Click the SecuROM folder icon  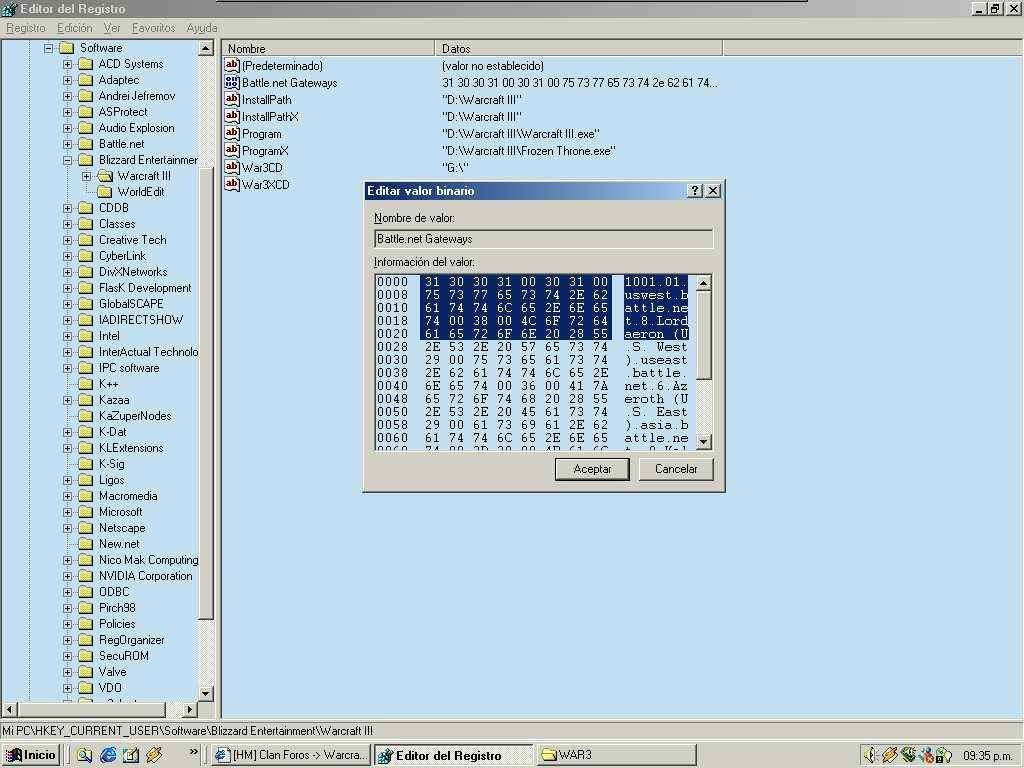click(86, 656)
